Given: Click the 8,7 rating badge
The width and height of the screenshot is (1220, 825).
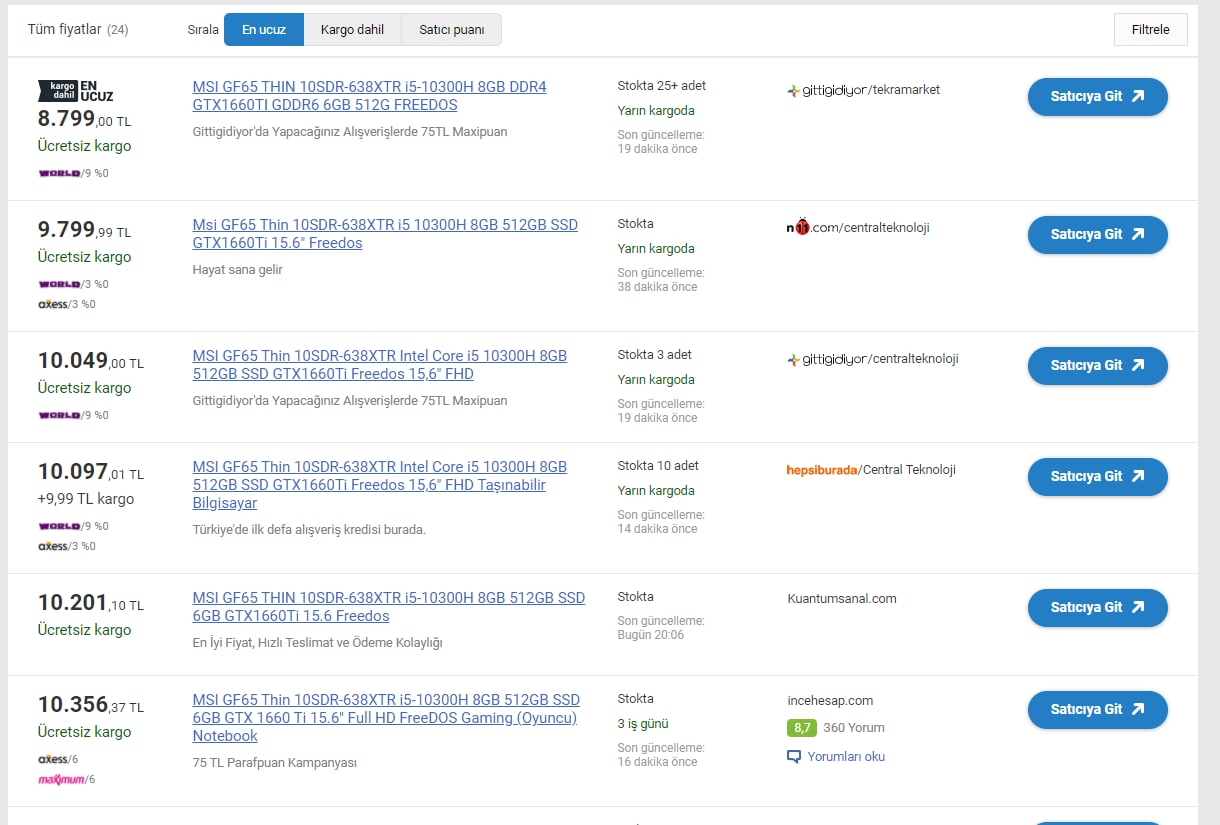Looking at the screenshot, I should pos(801,728).
